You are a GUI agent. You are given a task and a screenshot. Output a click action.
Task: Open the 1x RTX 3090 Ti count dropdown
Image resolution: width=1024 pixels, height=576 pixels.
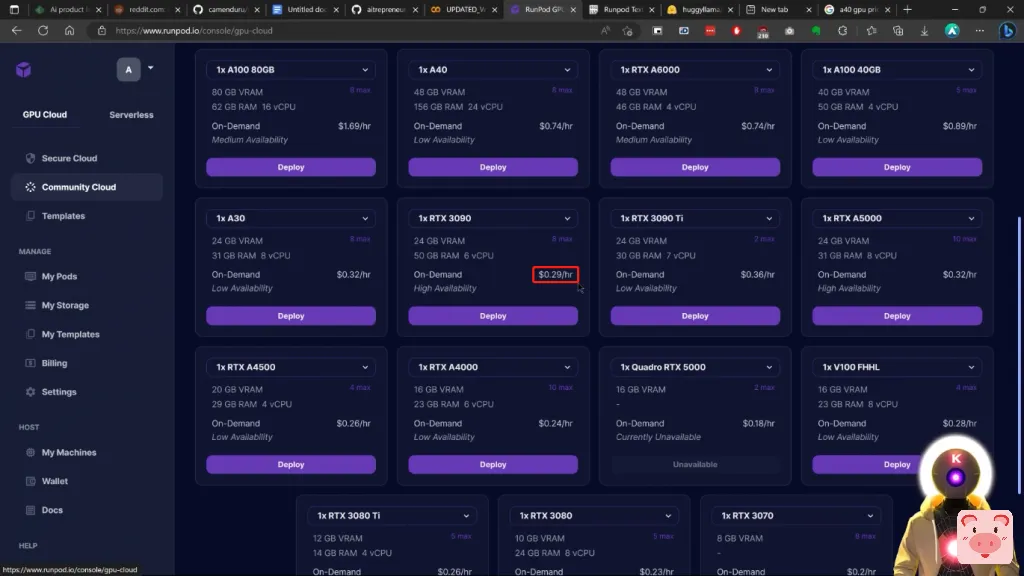pos(695,218)
